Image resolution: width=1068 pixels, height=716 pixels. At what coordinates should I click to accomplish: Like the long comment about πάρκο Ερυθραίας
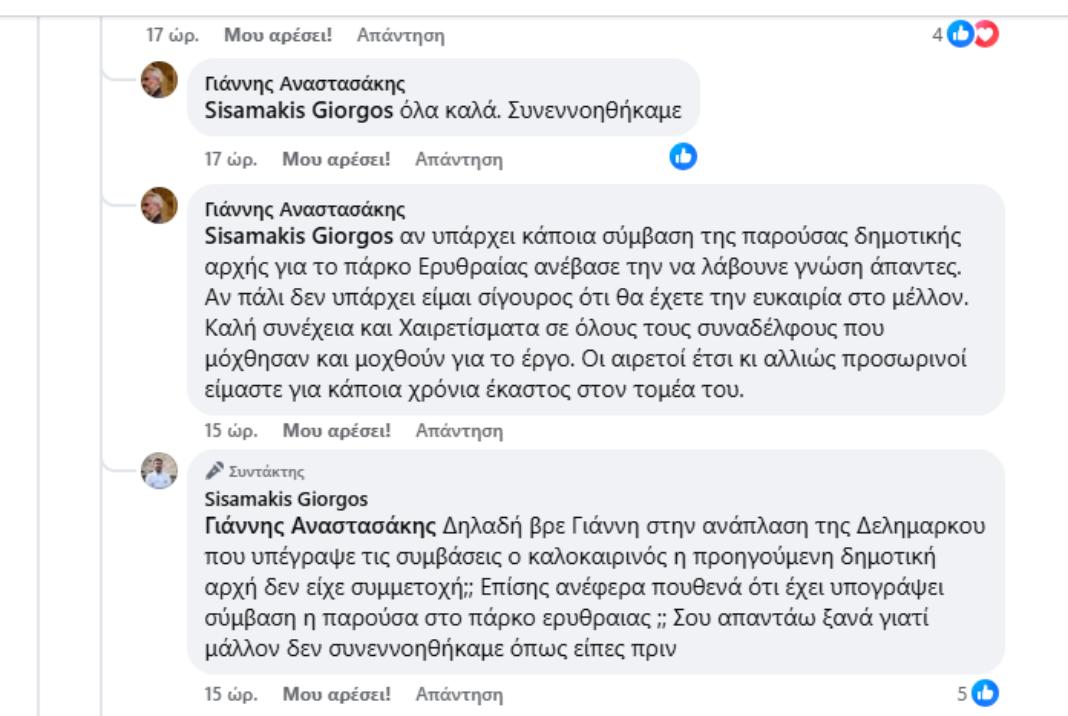tap(336, 431)
